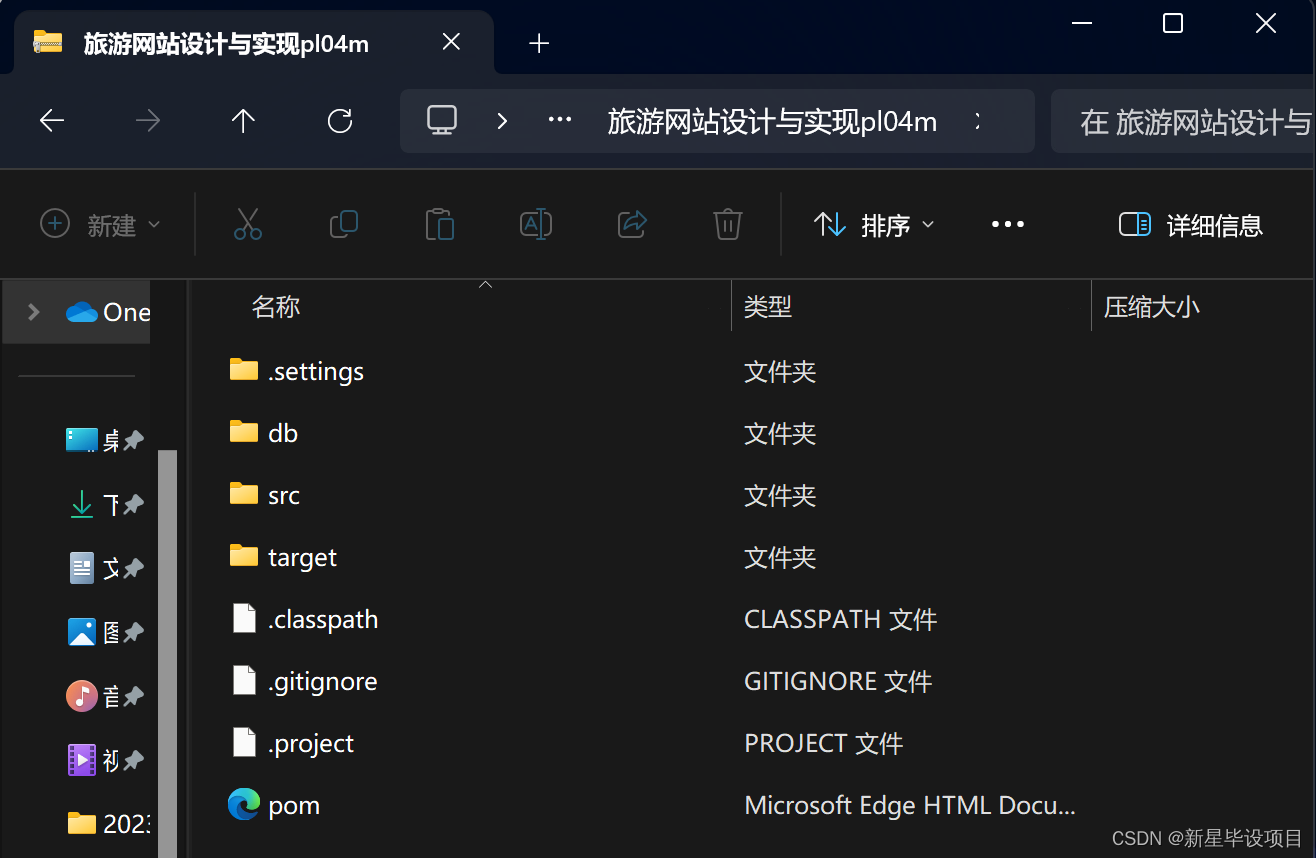Click the Forward navigation arrow

click(x=148, y=122)
